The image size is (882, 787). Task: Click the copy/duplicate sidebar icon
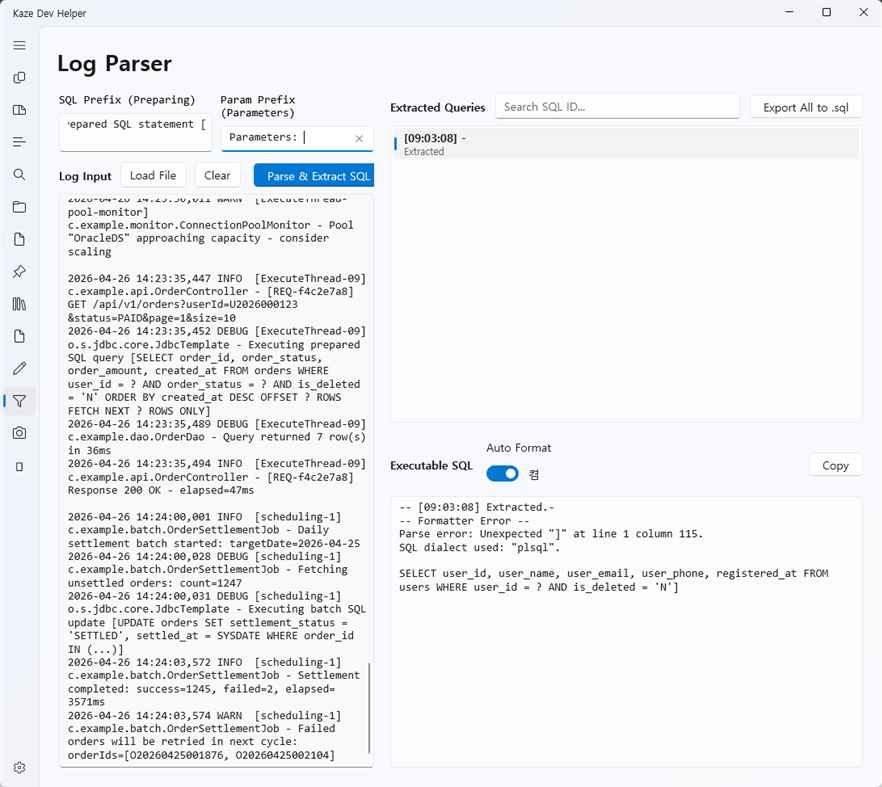[x=20, y=78]
